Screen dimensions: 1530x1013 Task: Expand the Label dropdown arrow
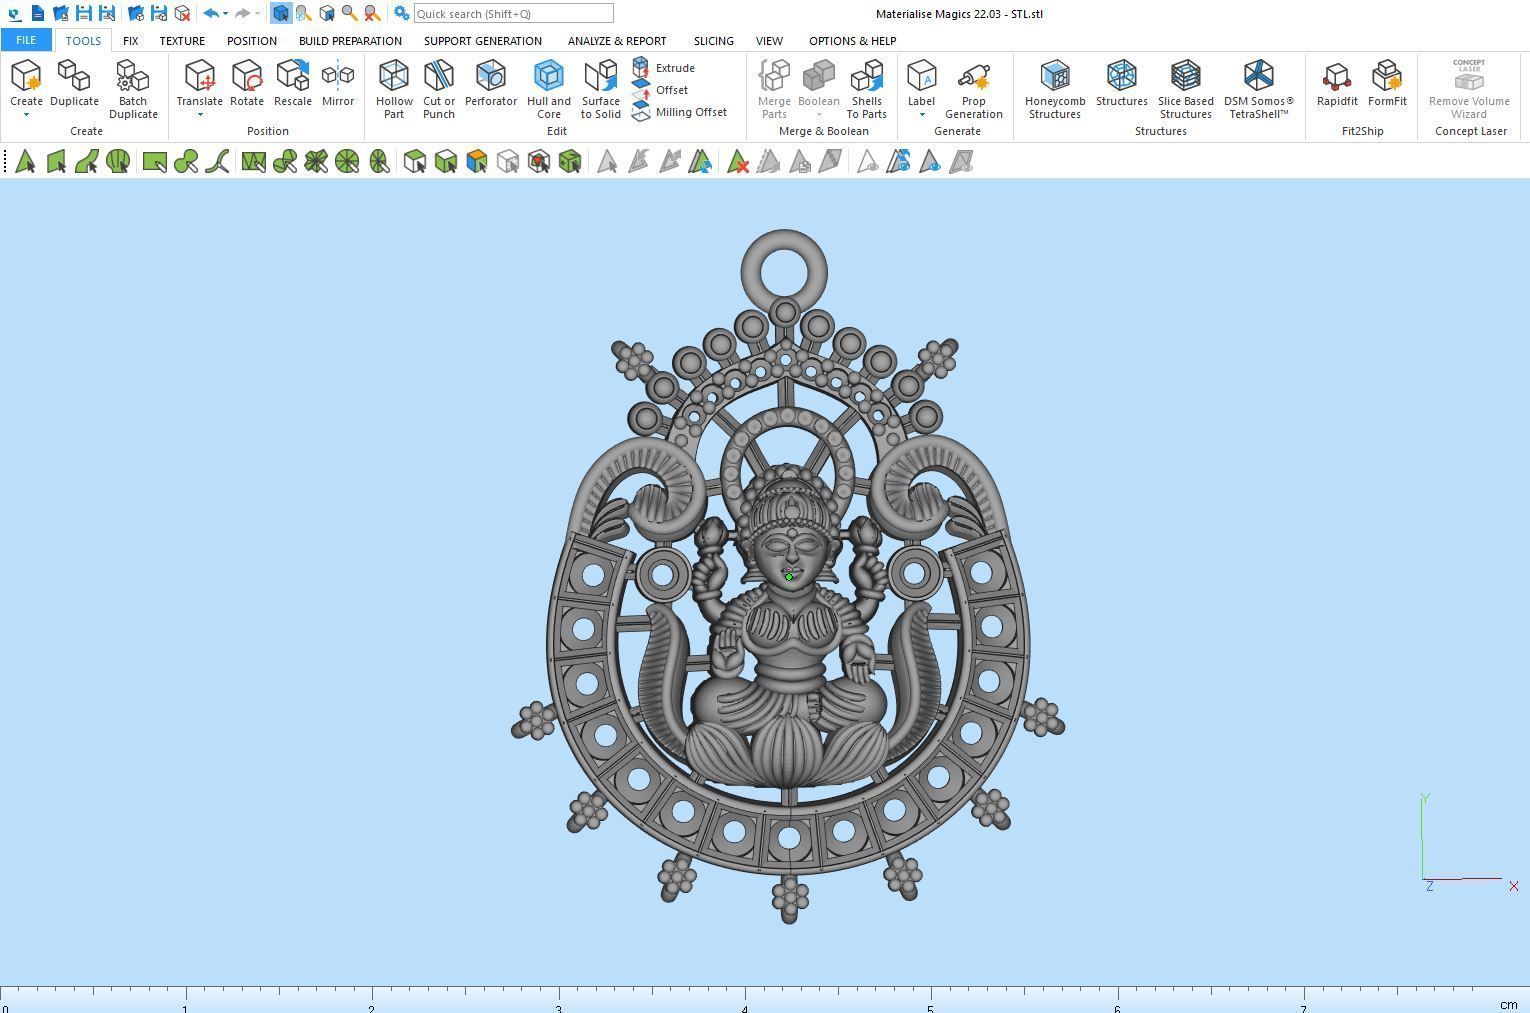point(921,115)
